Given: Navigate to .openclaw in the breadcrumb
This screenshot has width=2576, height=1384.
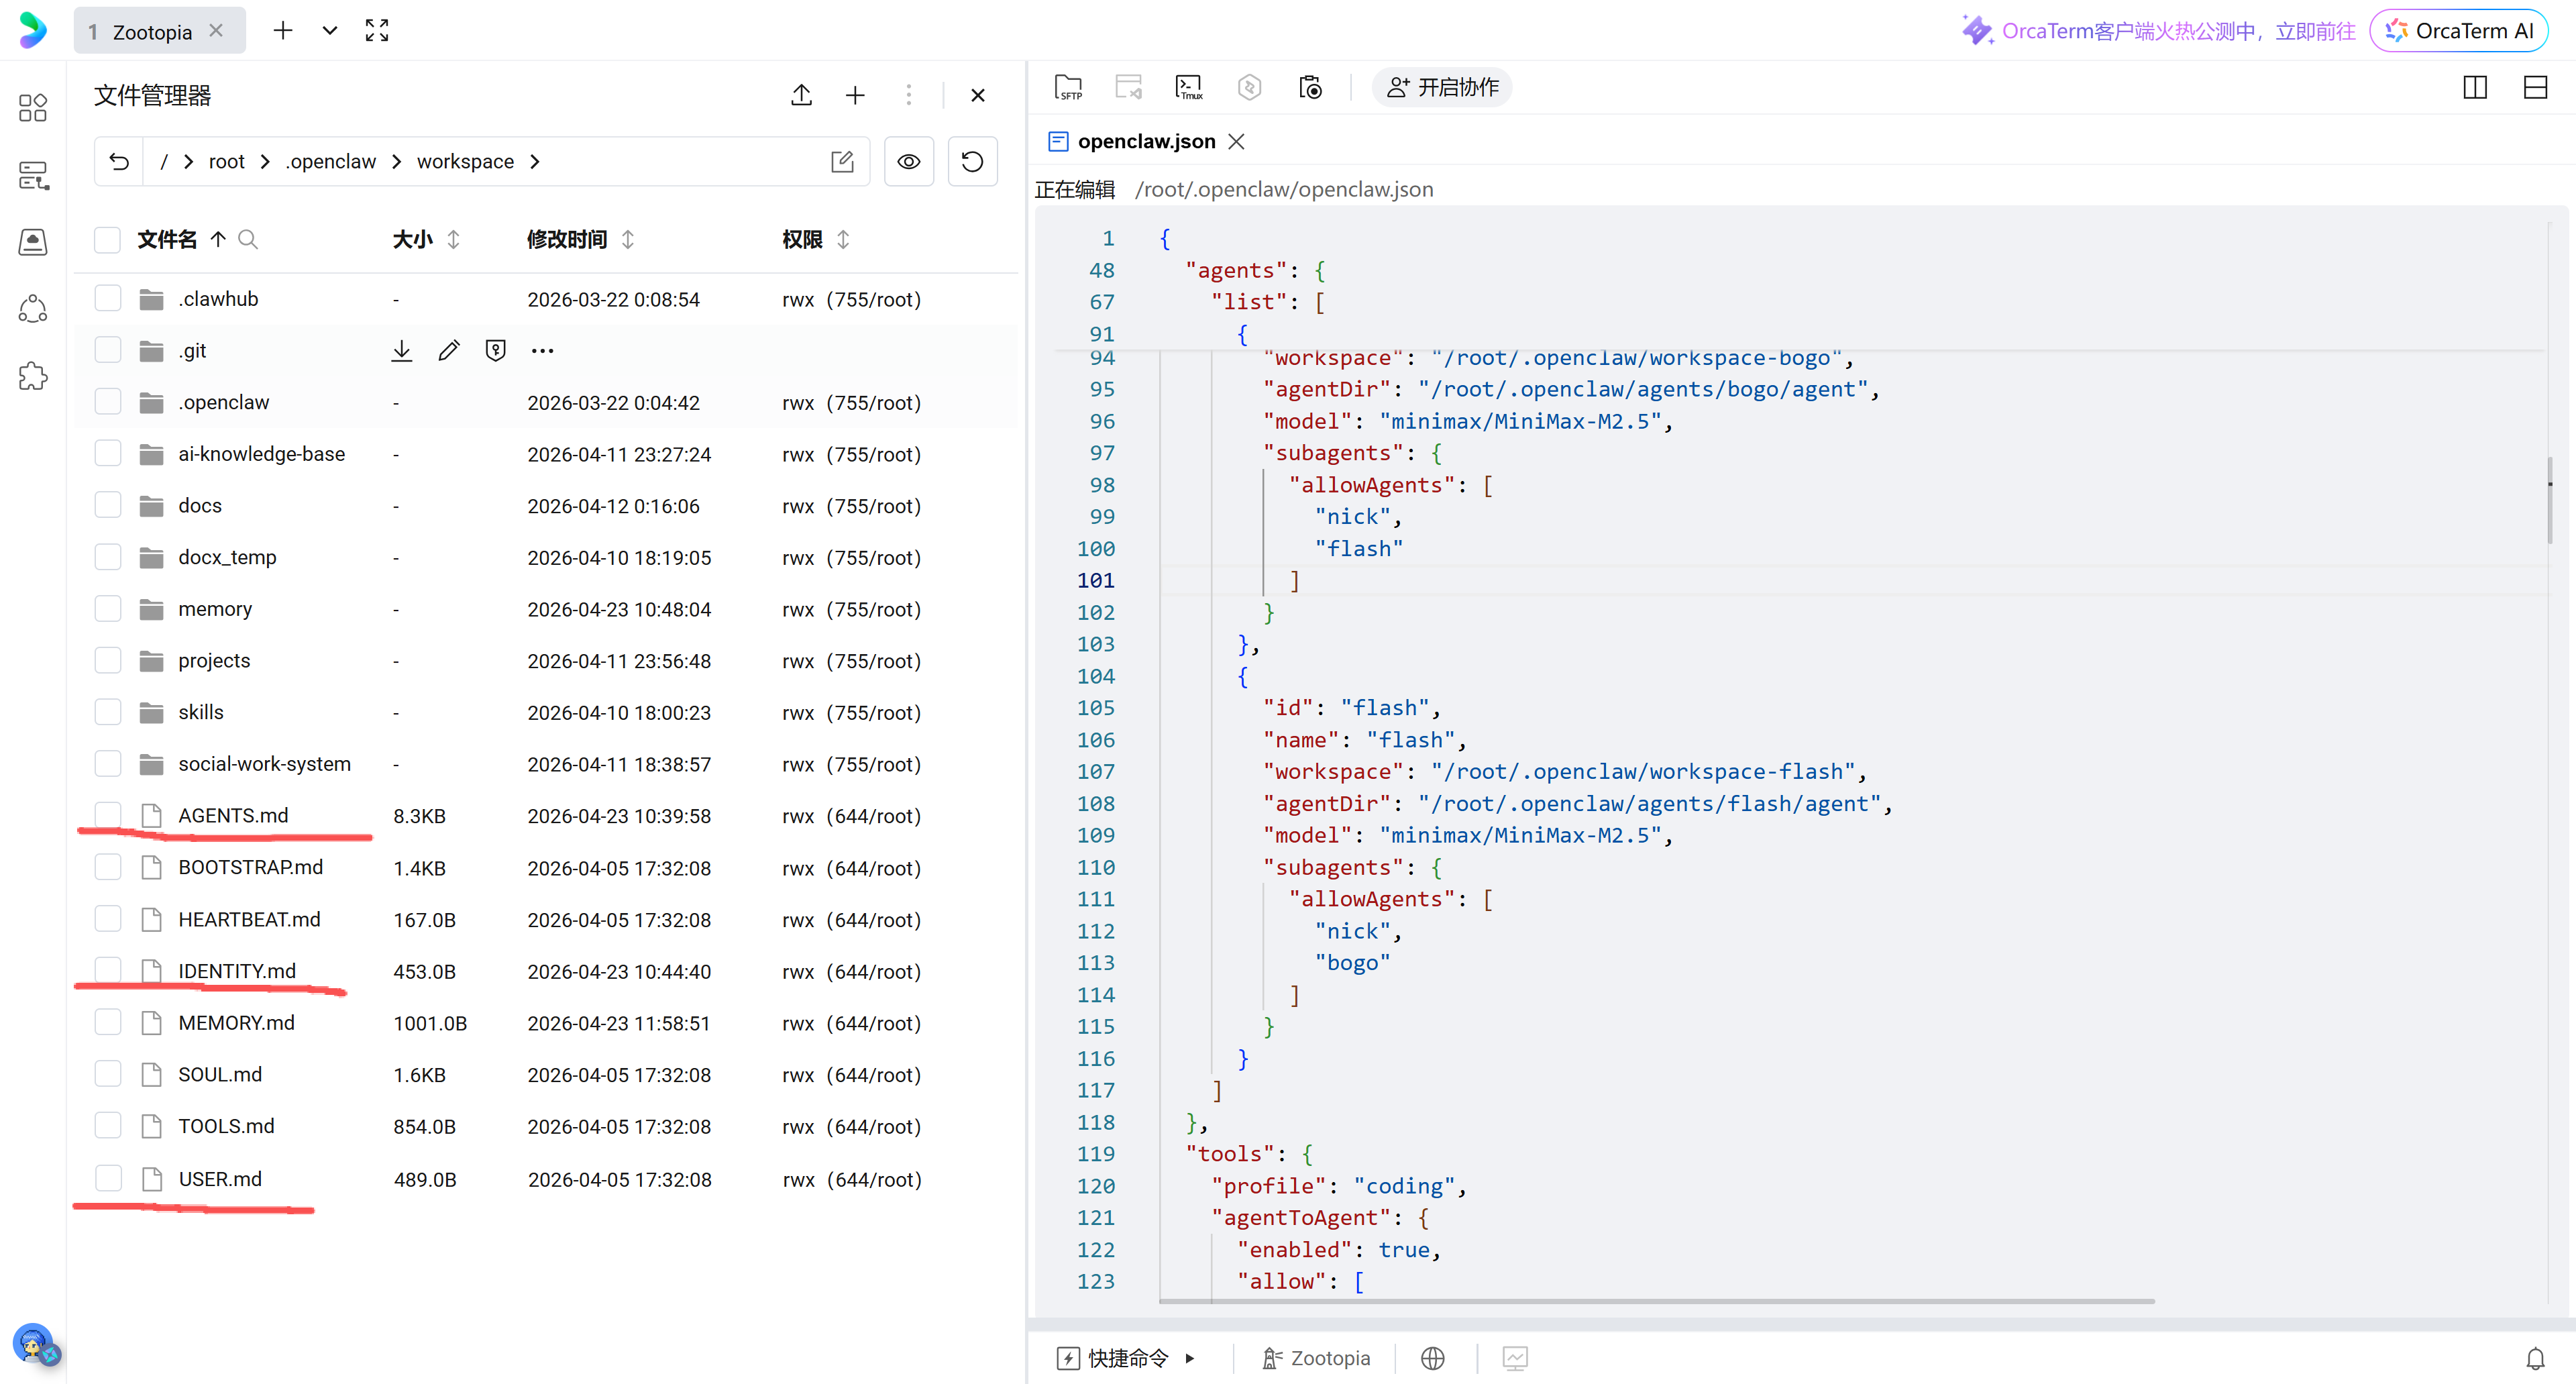Looking at the screenshot, I should (x=330, y=161).
